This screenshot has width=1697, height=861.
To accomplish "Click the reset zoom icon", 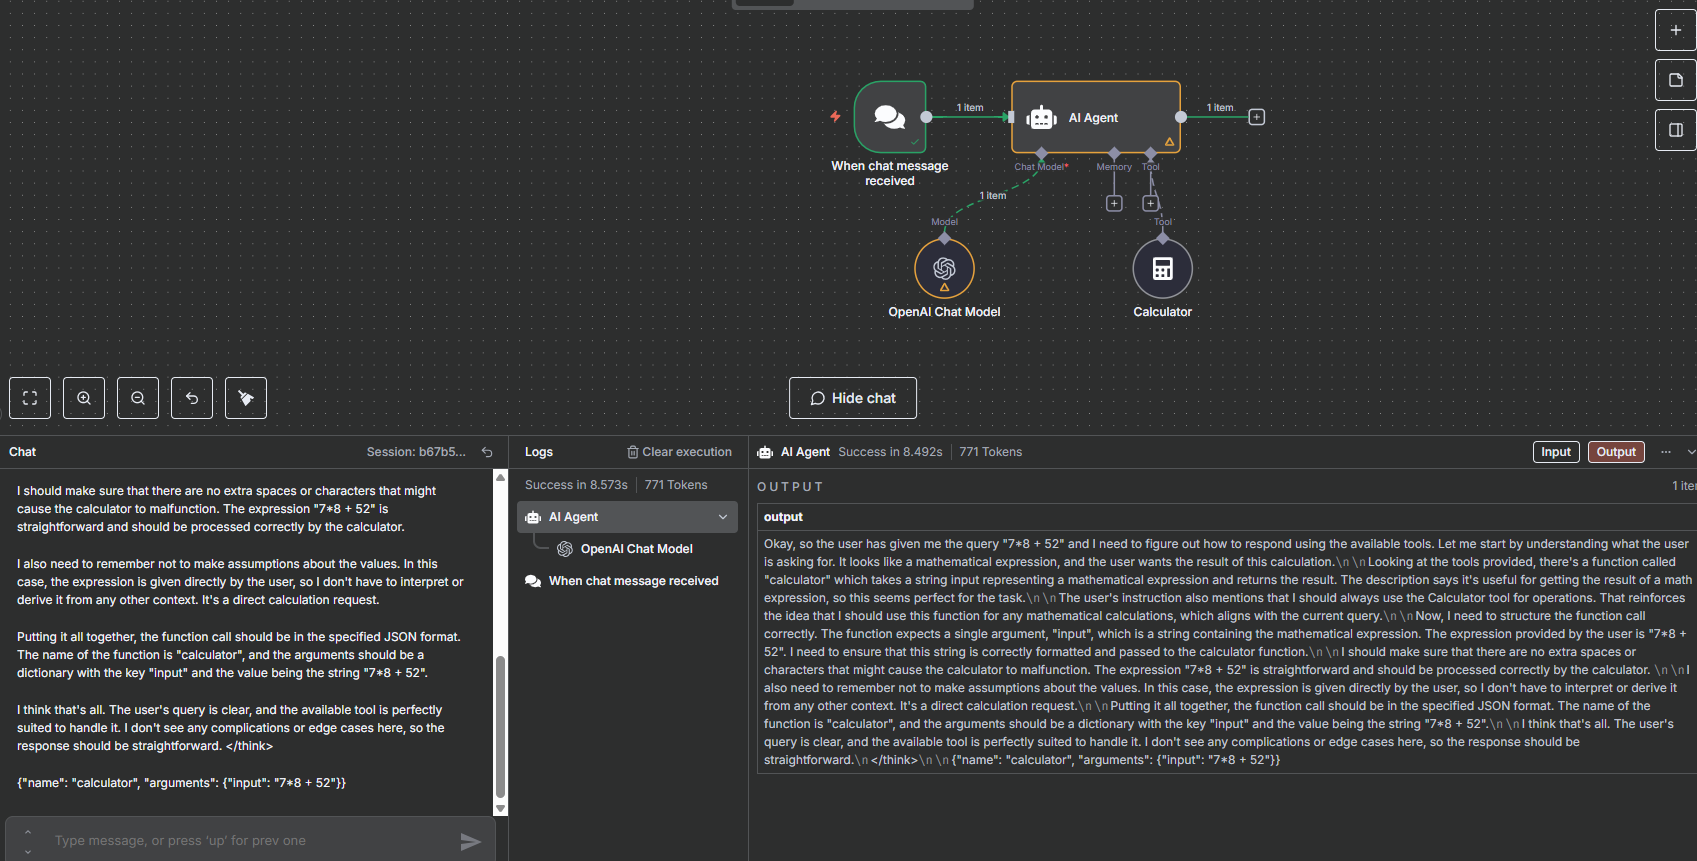I will tap(192, 398).
